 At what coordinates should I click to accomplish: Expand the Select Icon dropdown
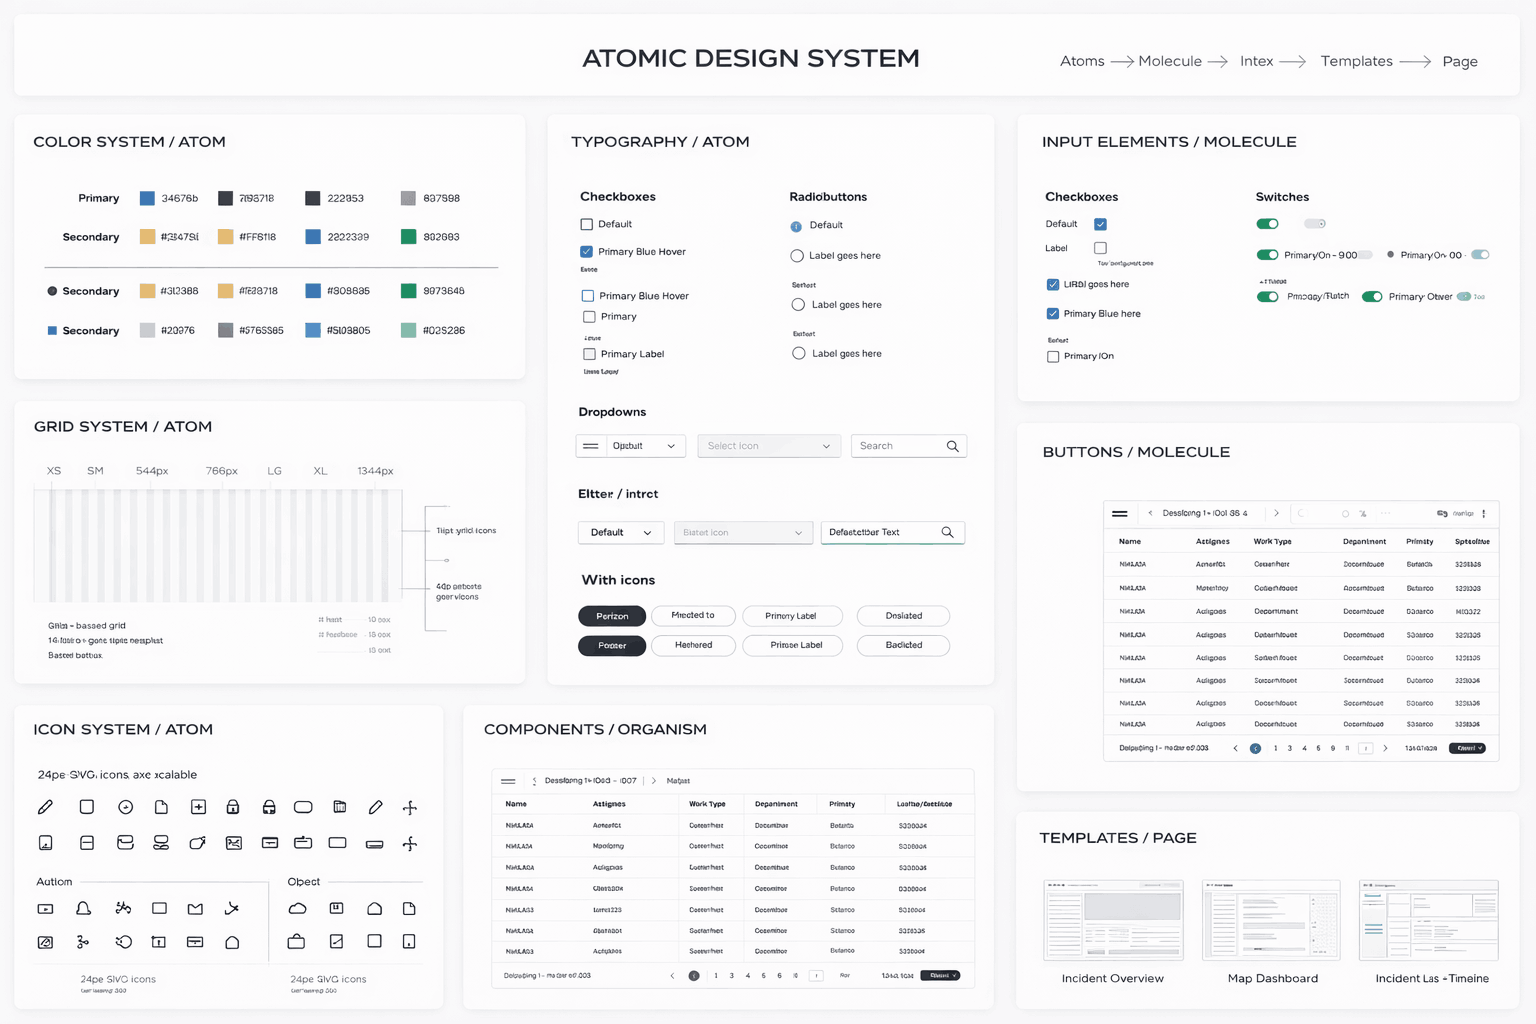tap(768, 446)
